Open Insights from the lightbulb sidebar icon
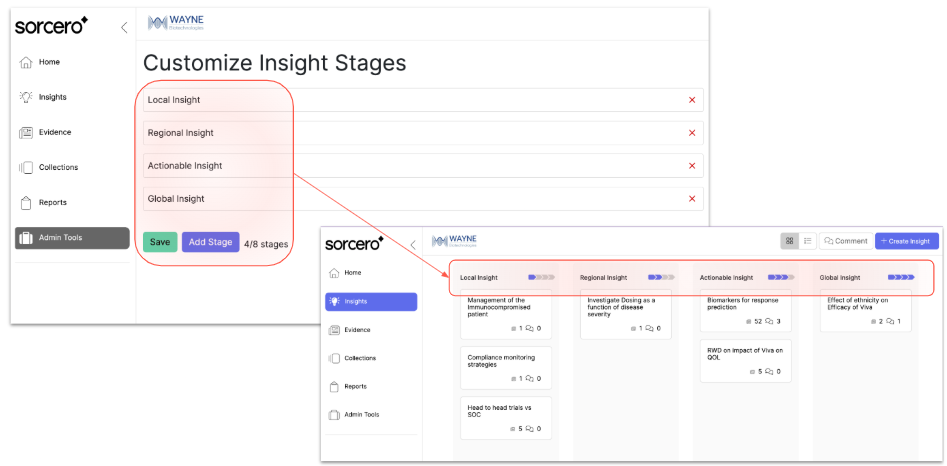 tap(26, 97)
